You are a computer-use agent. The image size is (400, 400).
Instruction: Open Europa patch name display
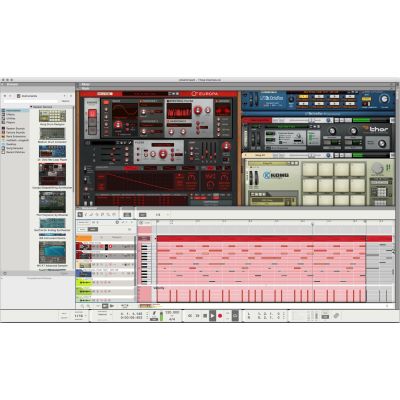coord(144,94)
